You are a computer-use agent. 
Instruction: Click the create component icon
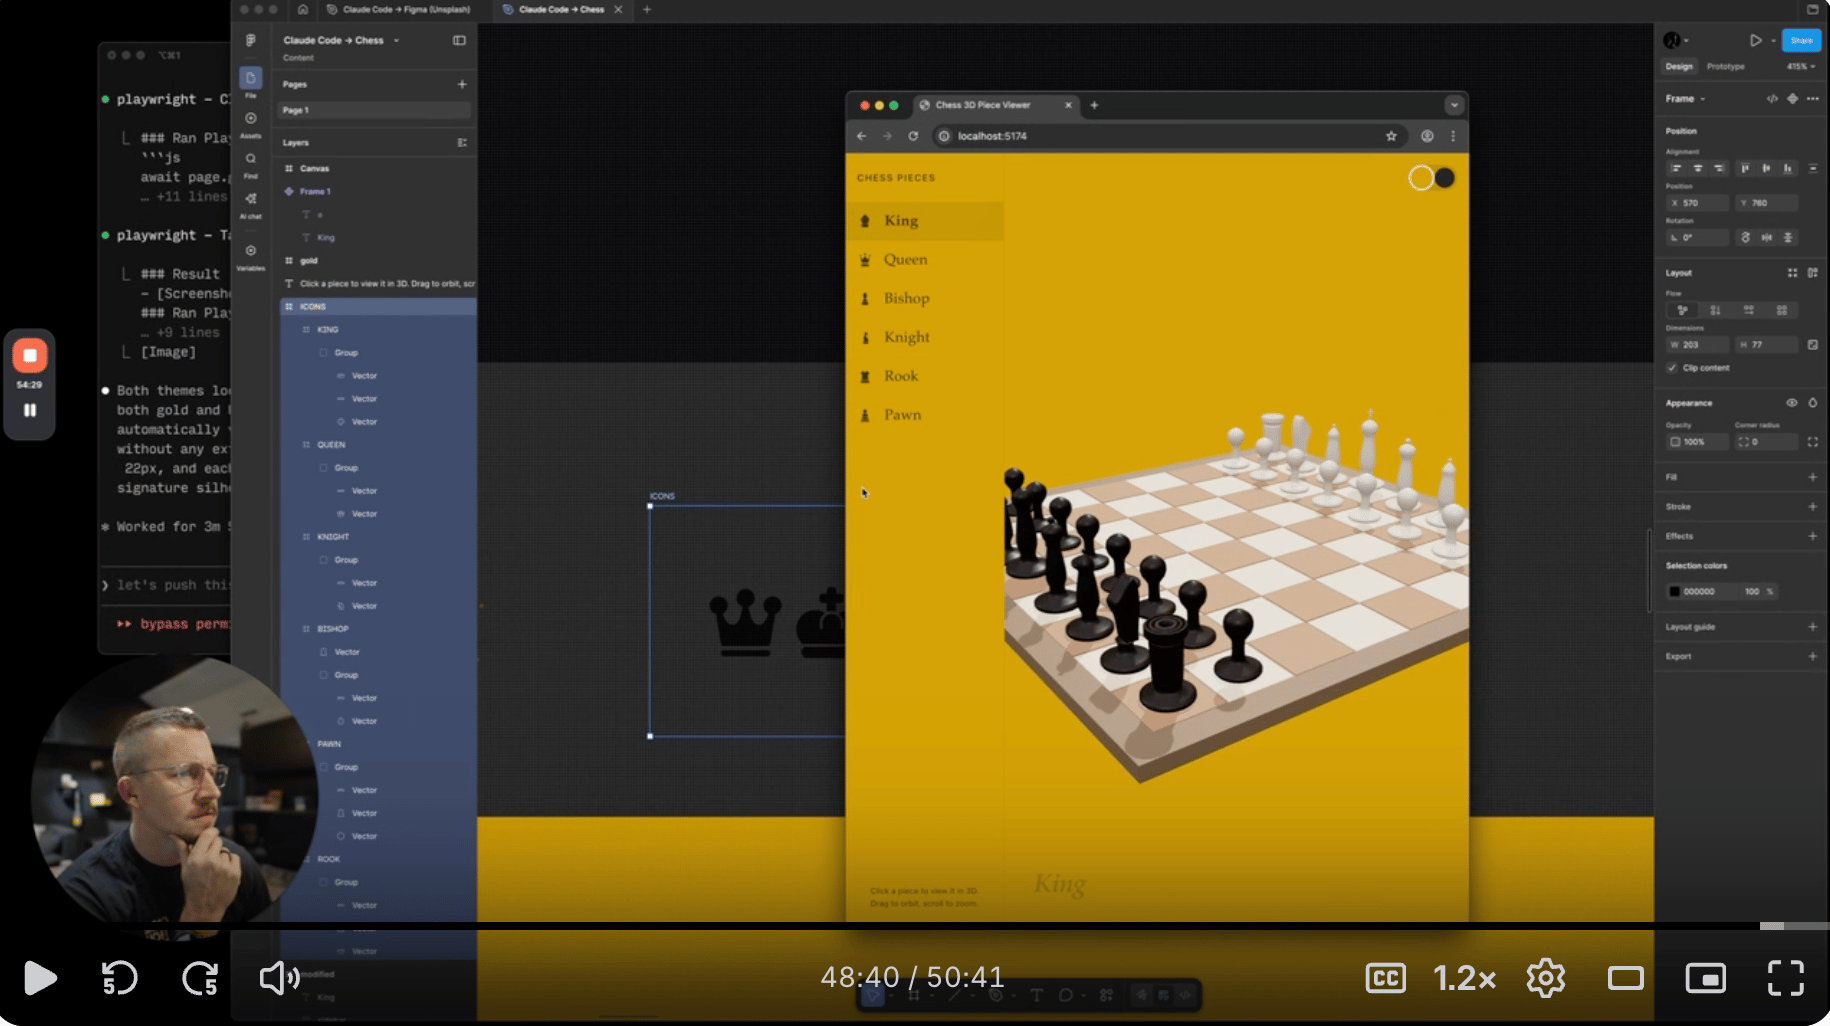[1793, 98]
